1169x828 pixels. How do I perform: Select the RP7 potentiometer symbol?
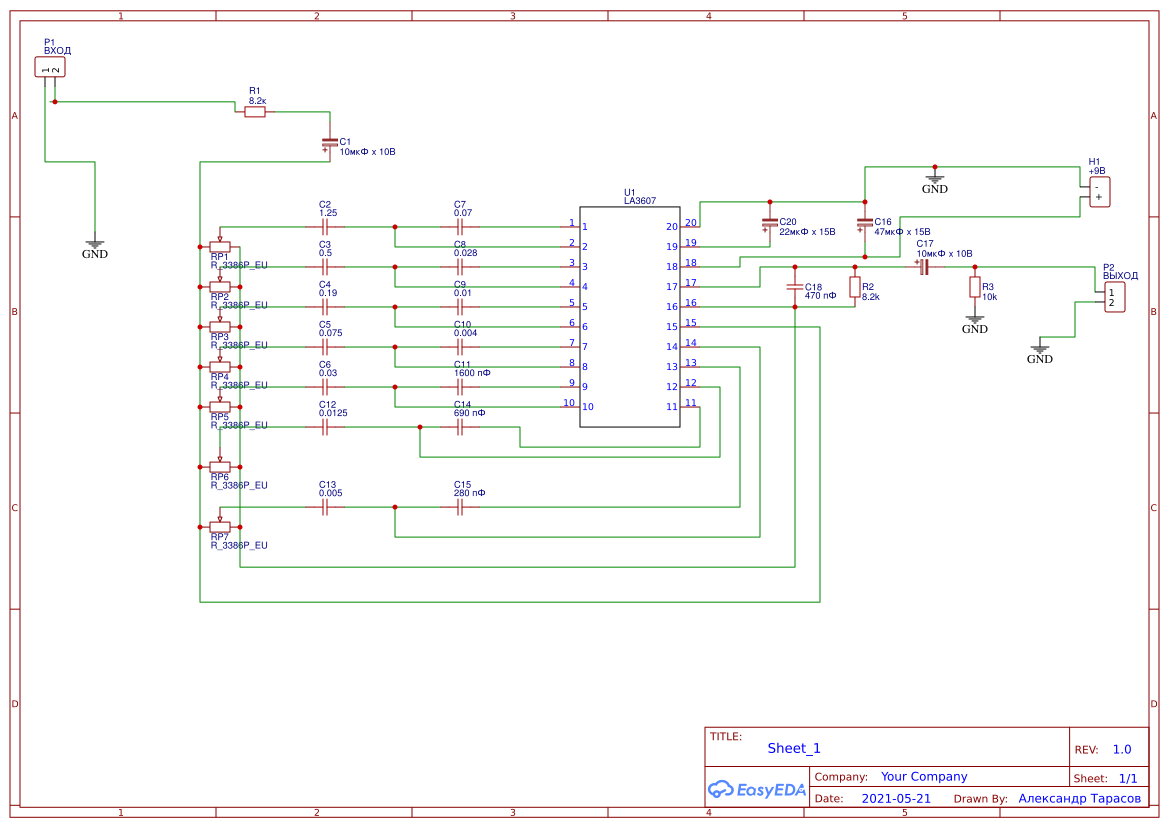coord(220,525)
